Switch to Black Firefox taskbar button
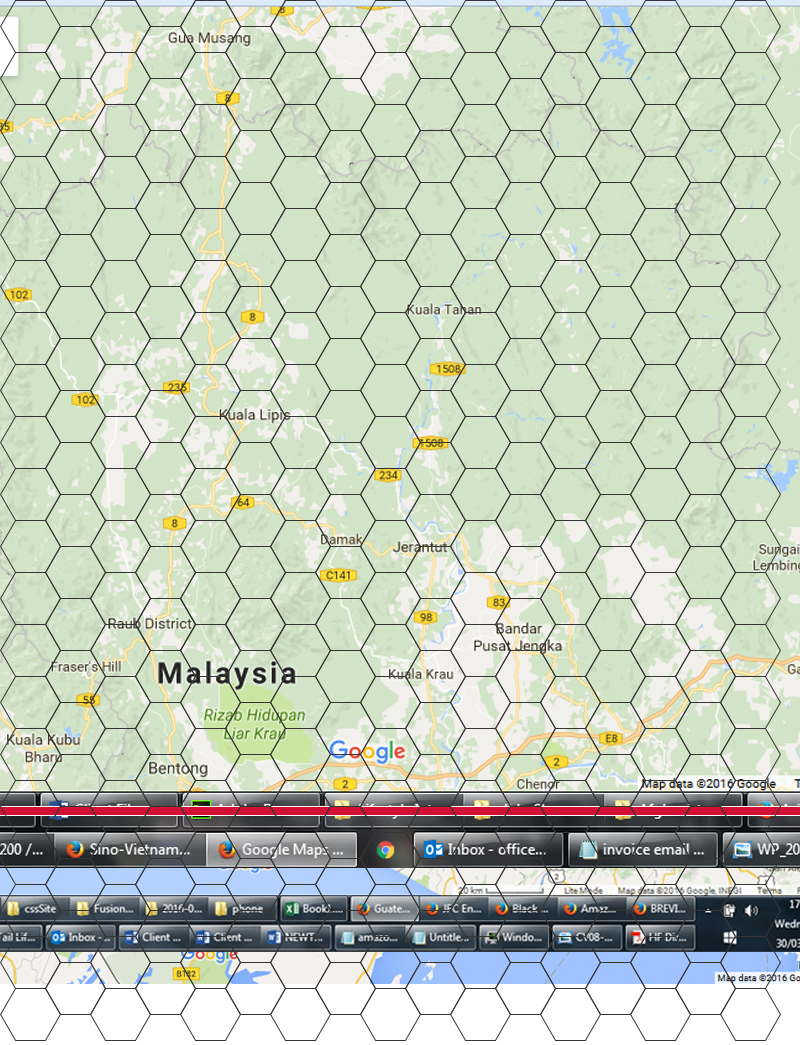Image resolution: width=800 pixels, height=1045 pixels. tap(524, 908)
